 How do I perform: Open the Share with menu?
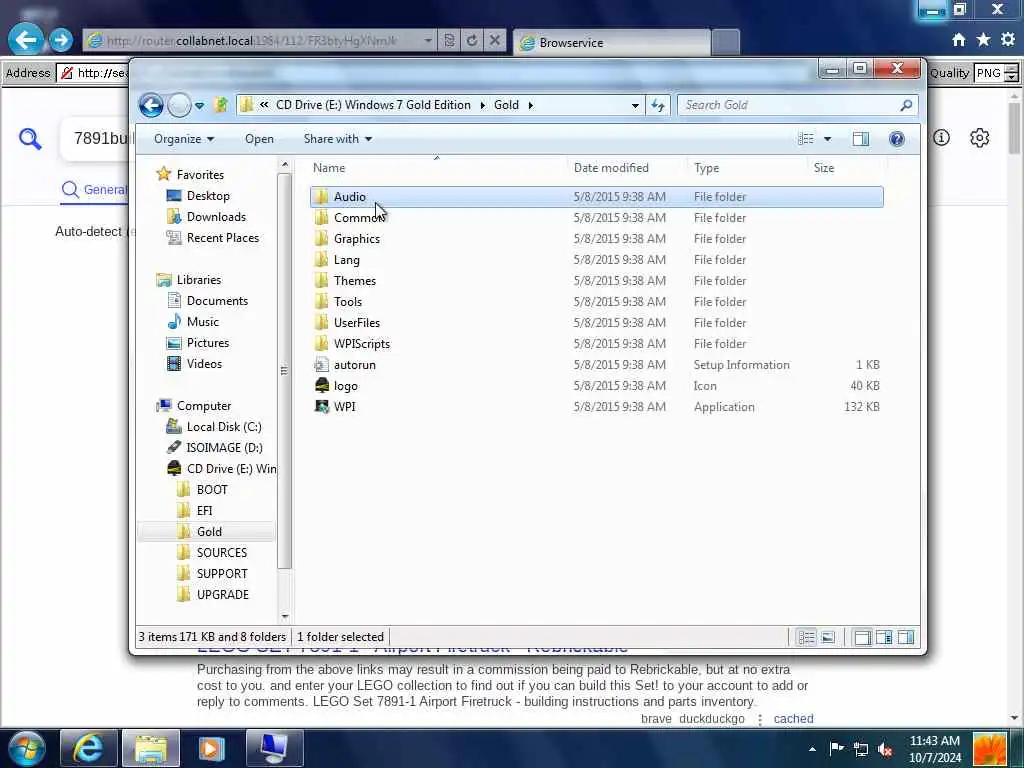click(x=338, y=139)
